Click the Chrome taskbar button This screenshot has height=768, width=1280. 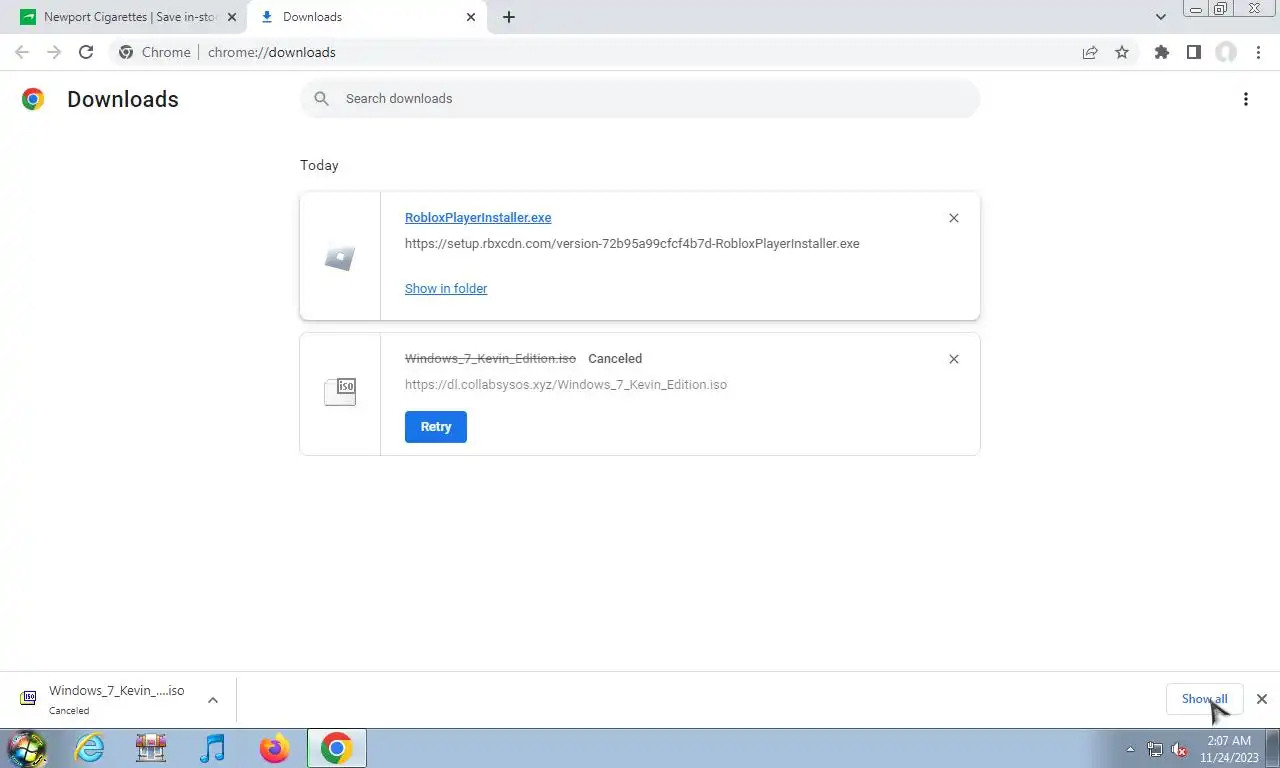(x=337, y=748)
